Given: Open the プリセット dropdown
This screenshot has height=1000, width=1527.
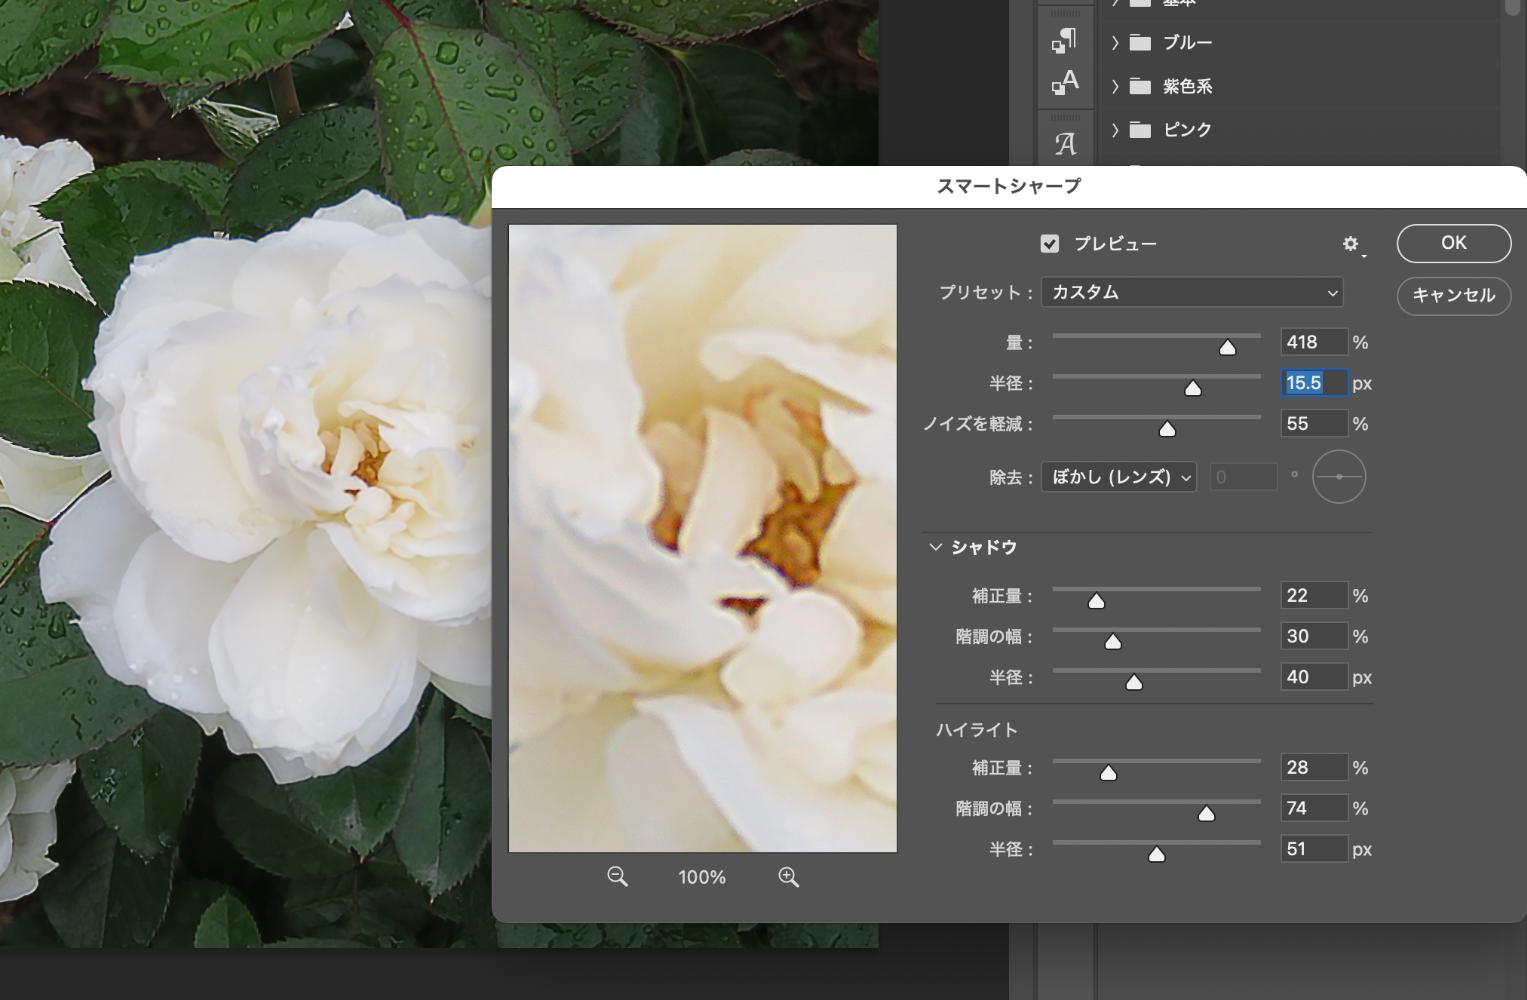Looking at the screenshot, I should (1191, 292).
